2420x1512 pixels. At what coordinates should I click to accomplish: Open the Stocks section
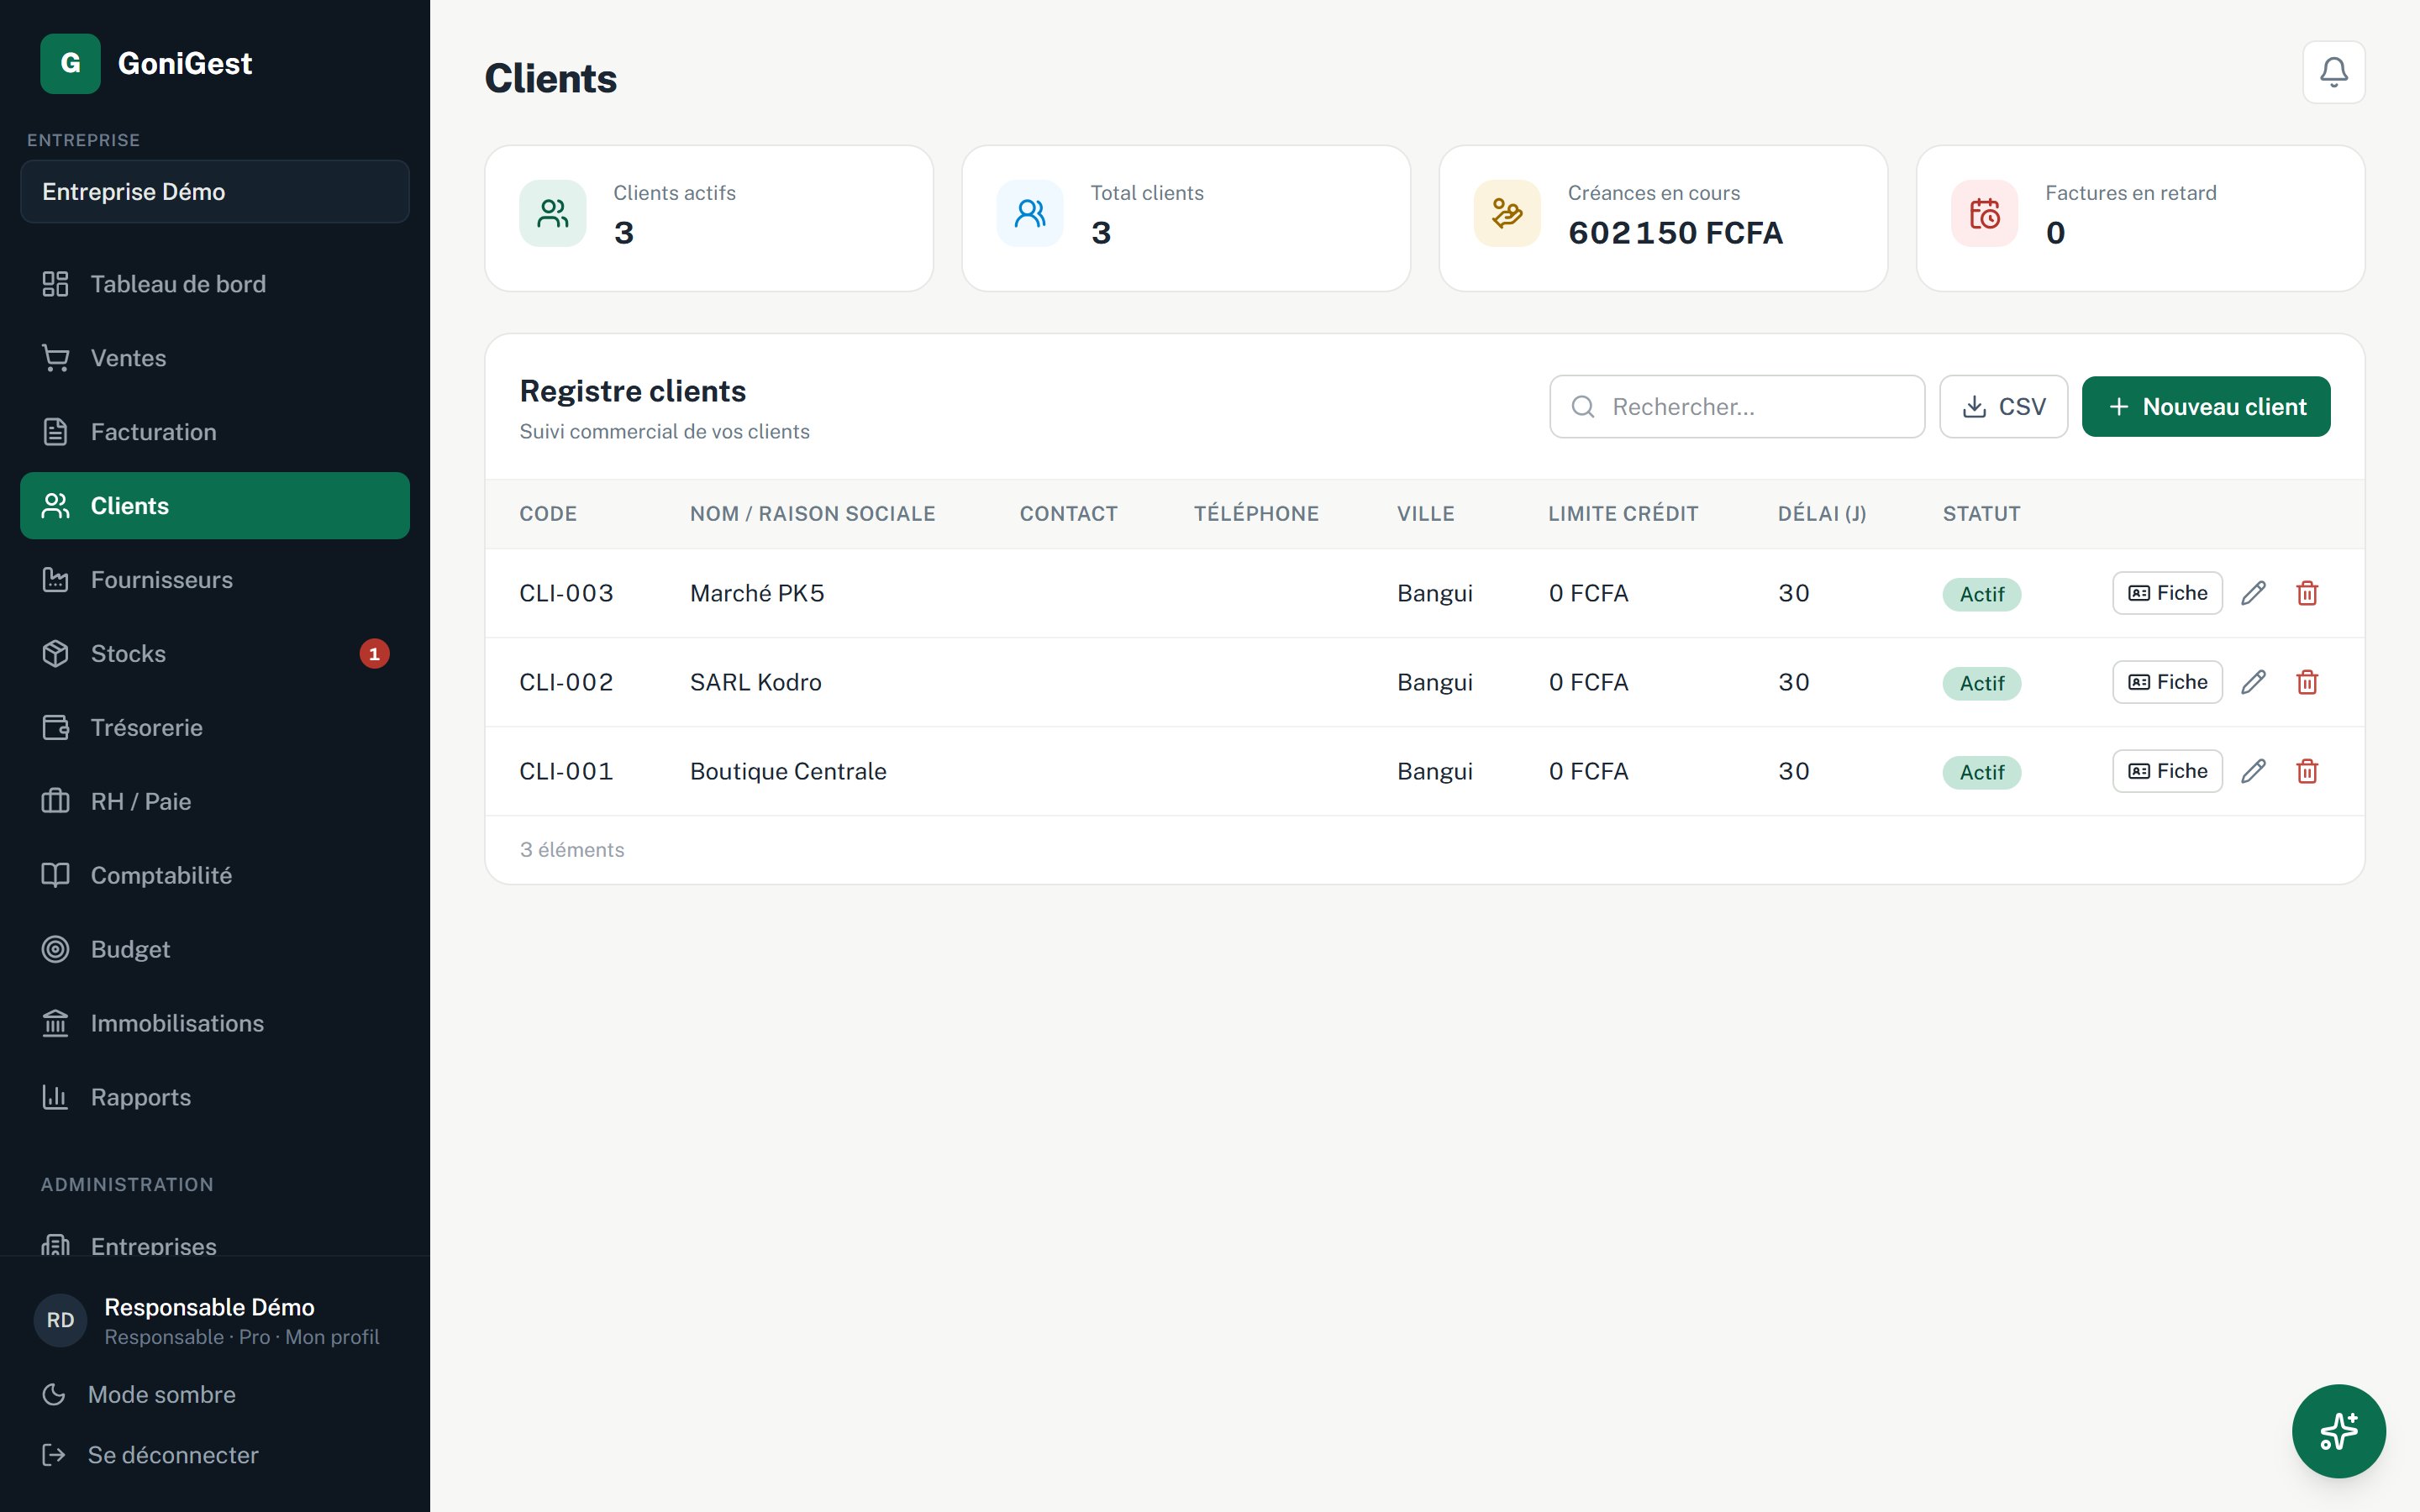click(215, 654)
